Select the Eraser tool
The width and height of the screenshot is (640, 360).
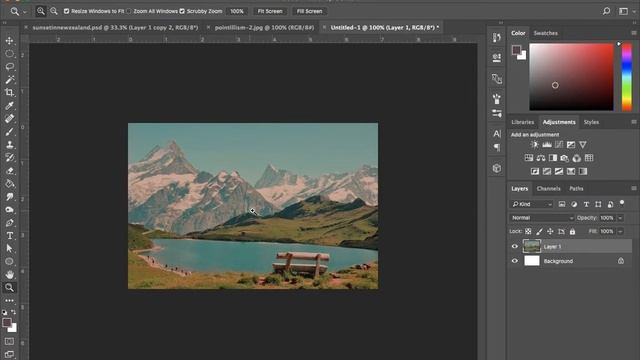tap(9, 171)
